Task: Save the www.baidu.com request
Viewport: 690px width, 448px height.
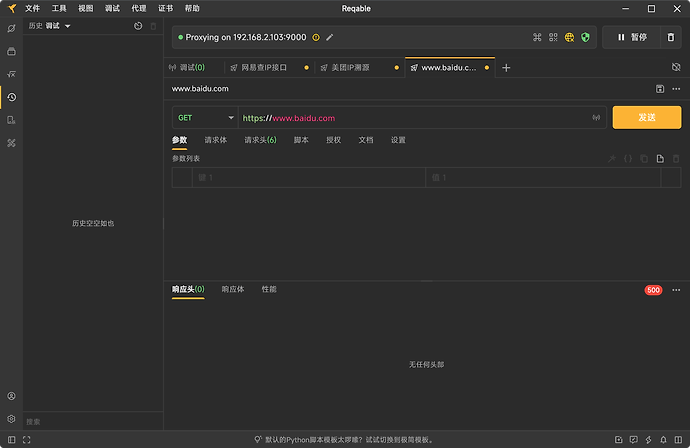Action: click(660, 89)
